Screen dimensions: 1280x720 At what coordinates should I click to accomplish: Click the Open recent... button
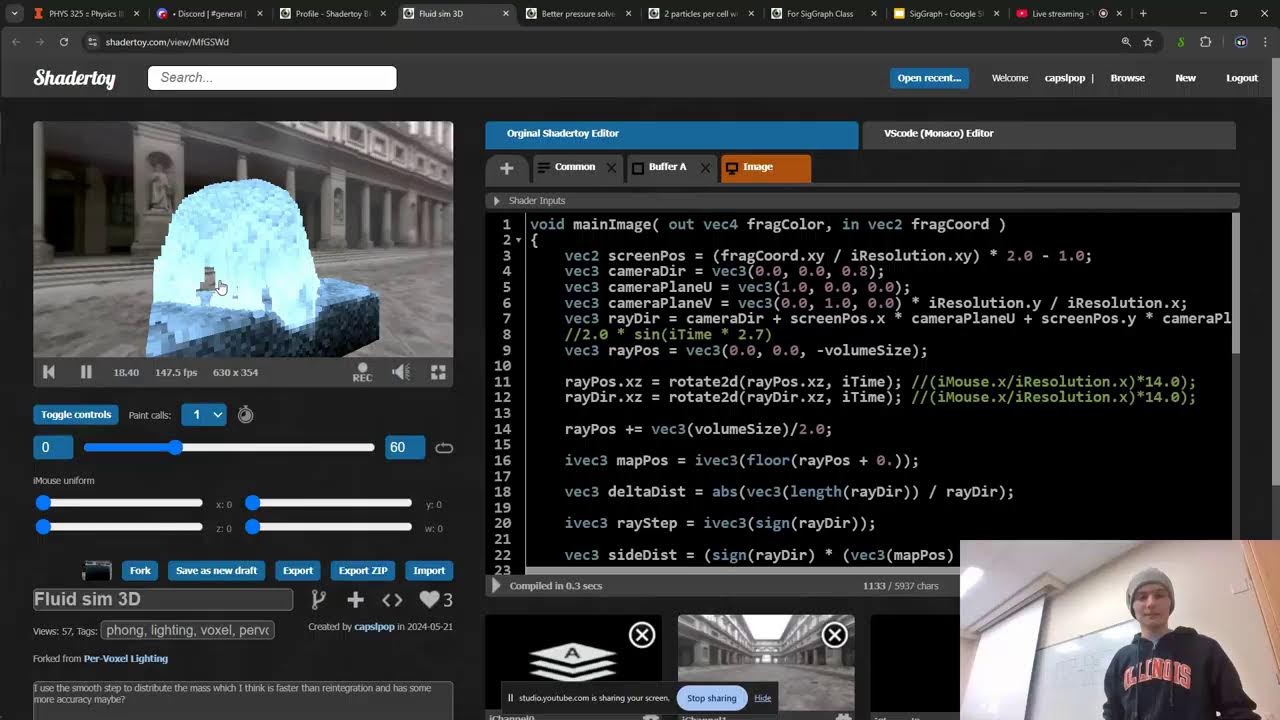[929, 78]
